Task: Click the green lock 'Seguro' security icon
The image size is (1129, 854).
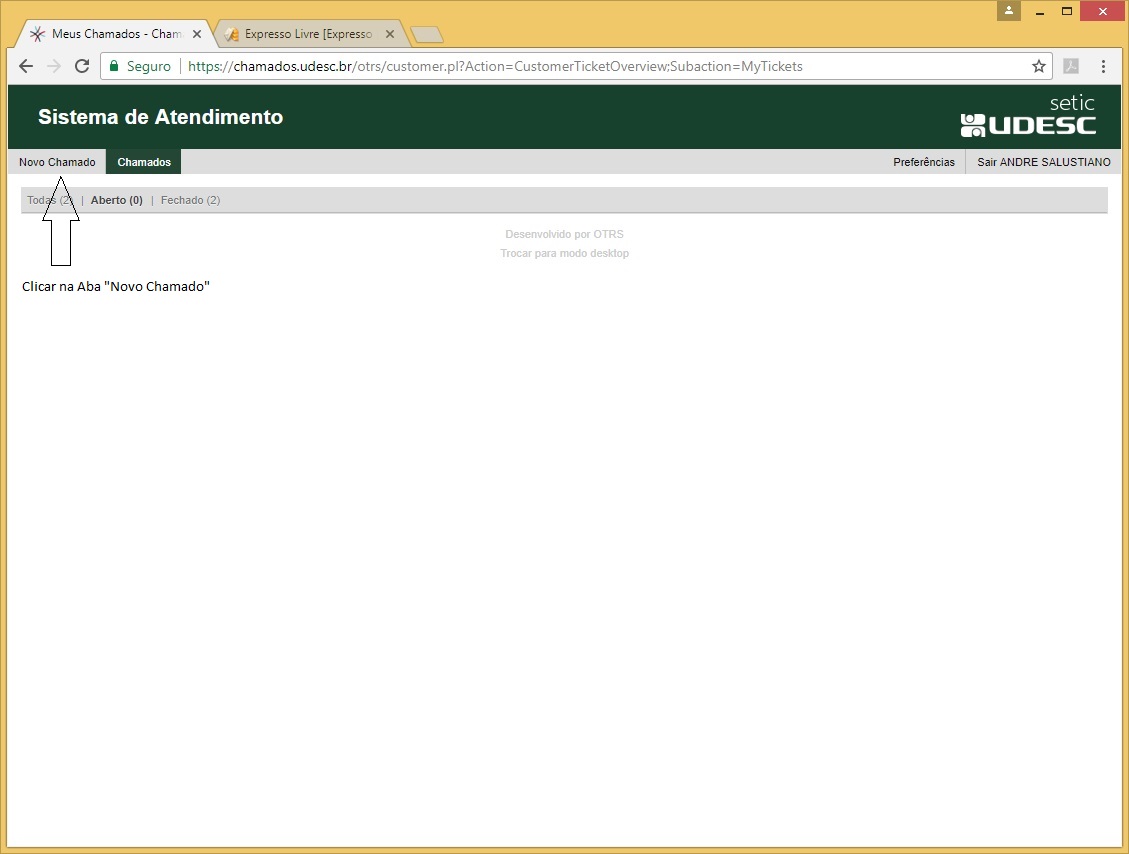Action: pos(114,66)
